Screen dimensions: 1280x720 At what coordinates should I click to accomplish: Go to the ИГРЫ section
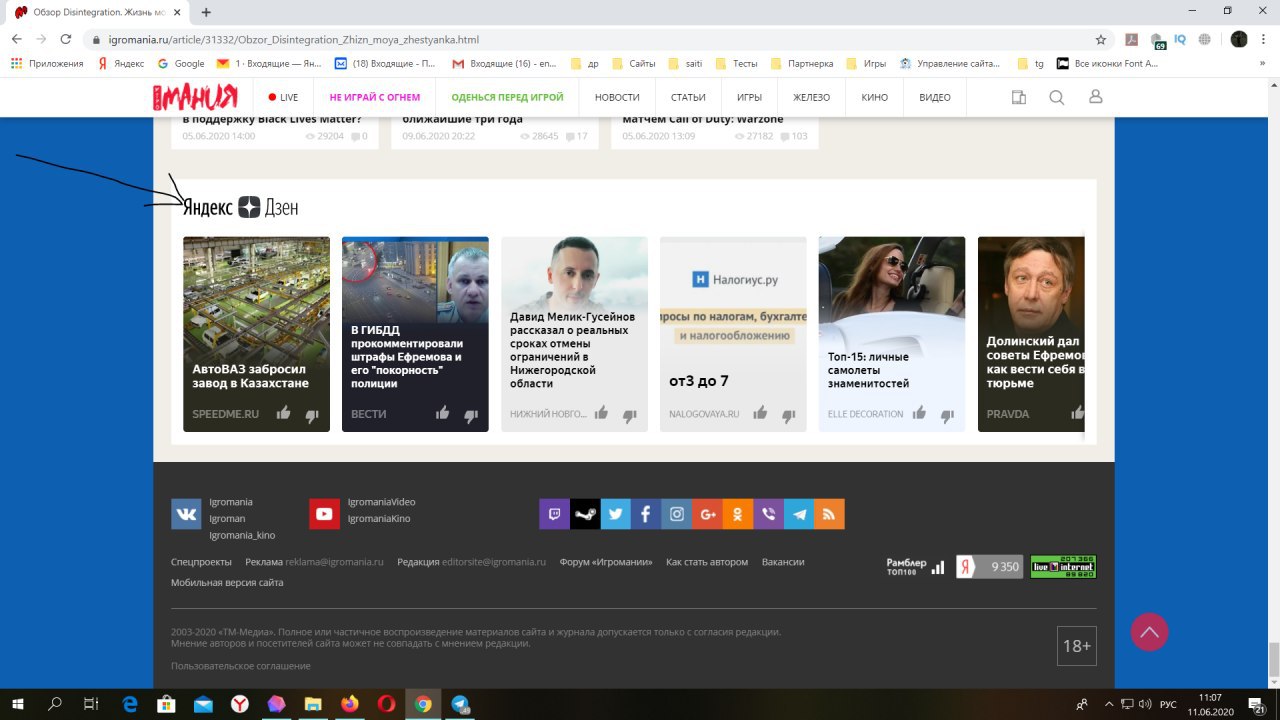point(750,97)
